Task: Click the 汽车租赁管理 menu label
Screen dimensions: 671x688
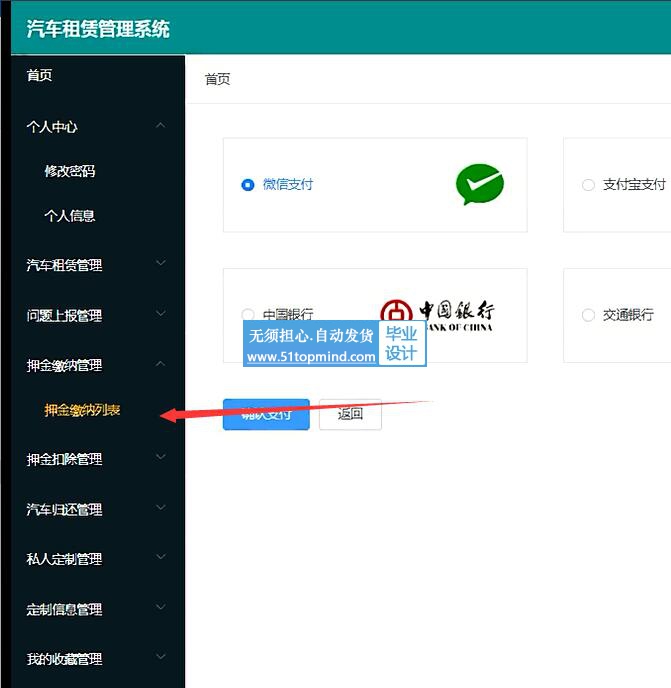Action: coord(64,265)
